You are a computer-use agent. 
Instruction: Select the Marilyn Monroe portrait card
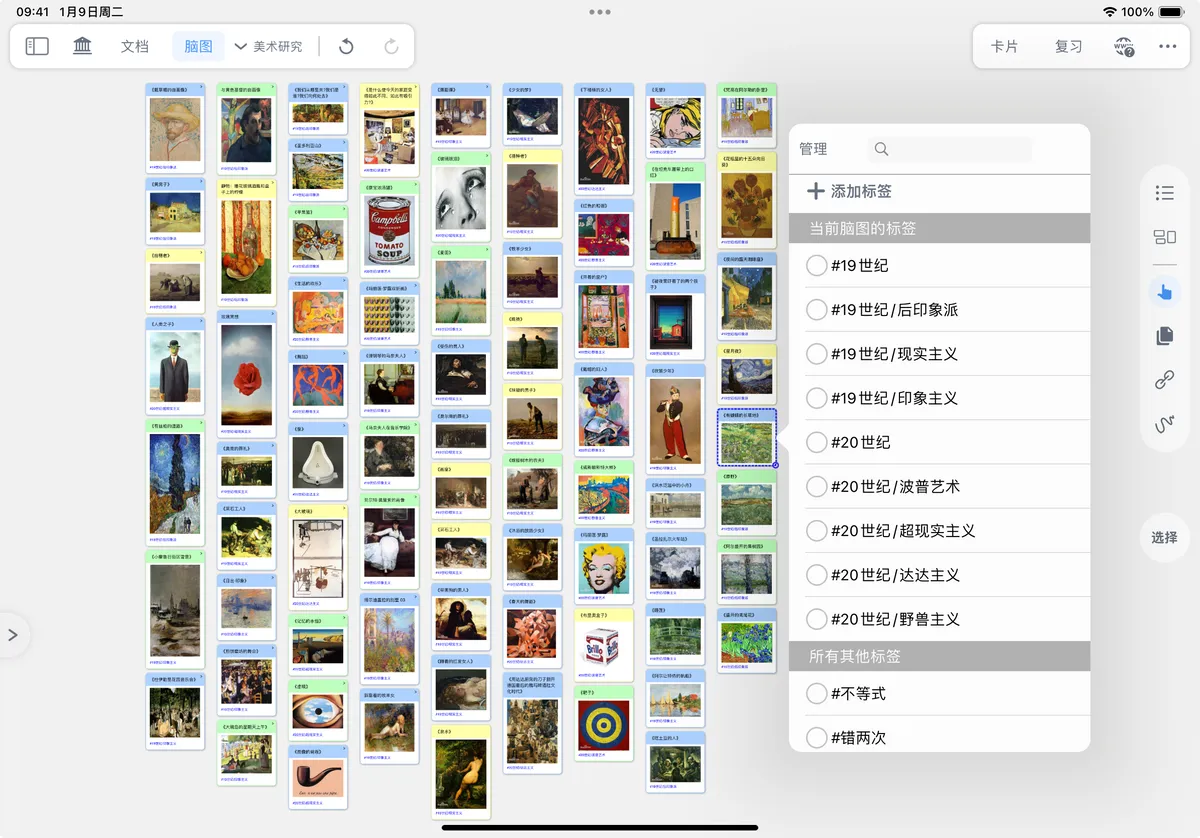pos(605,567)
